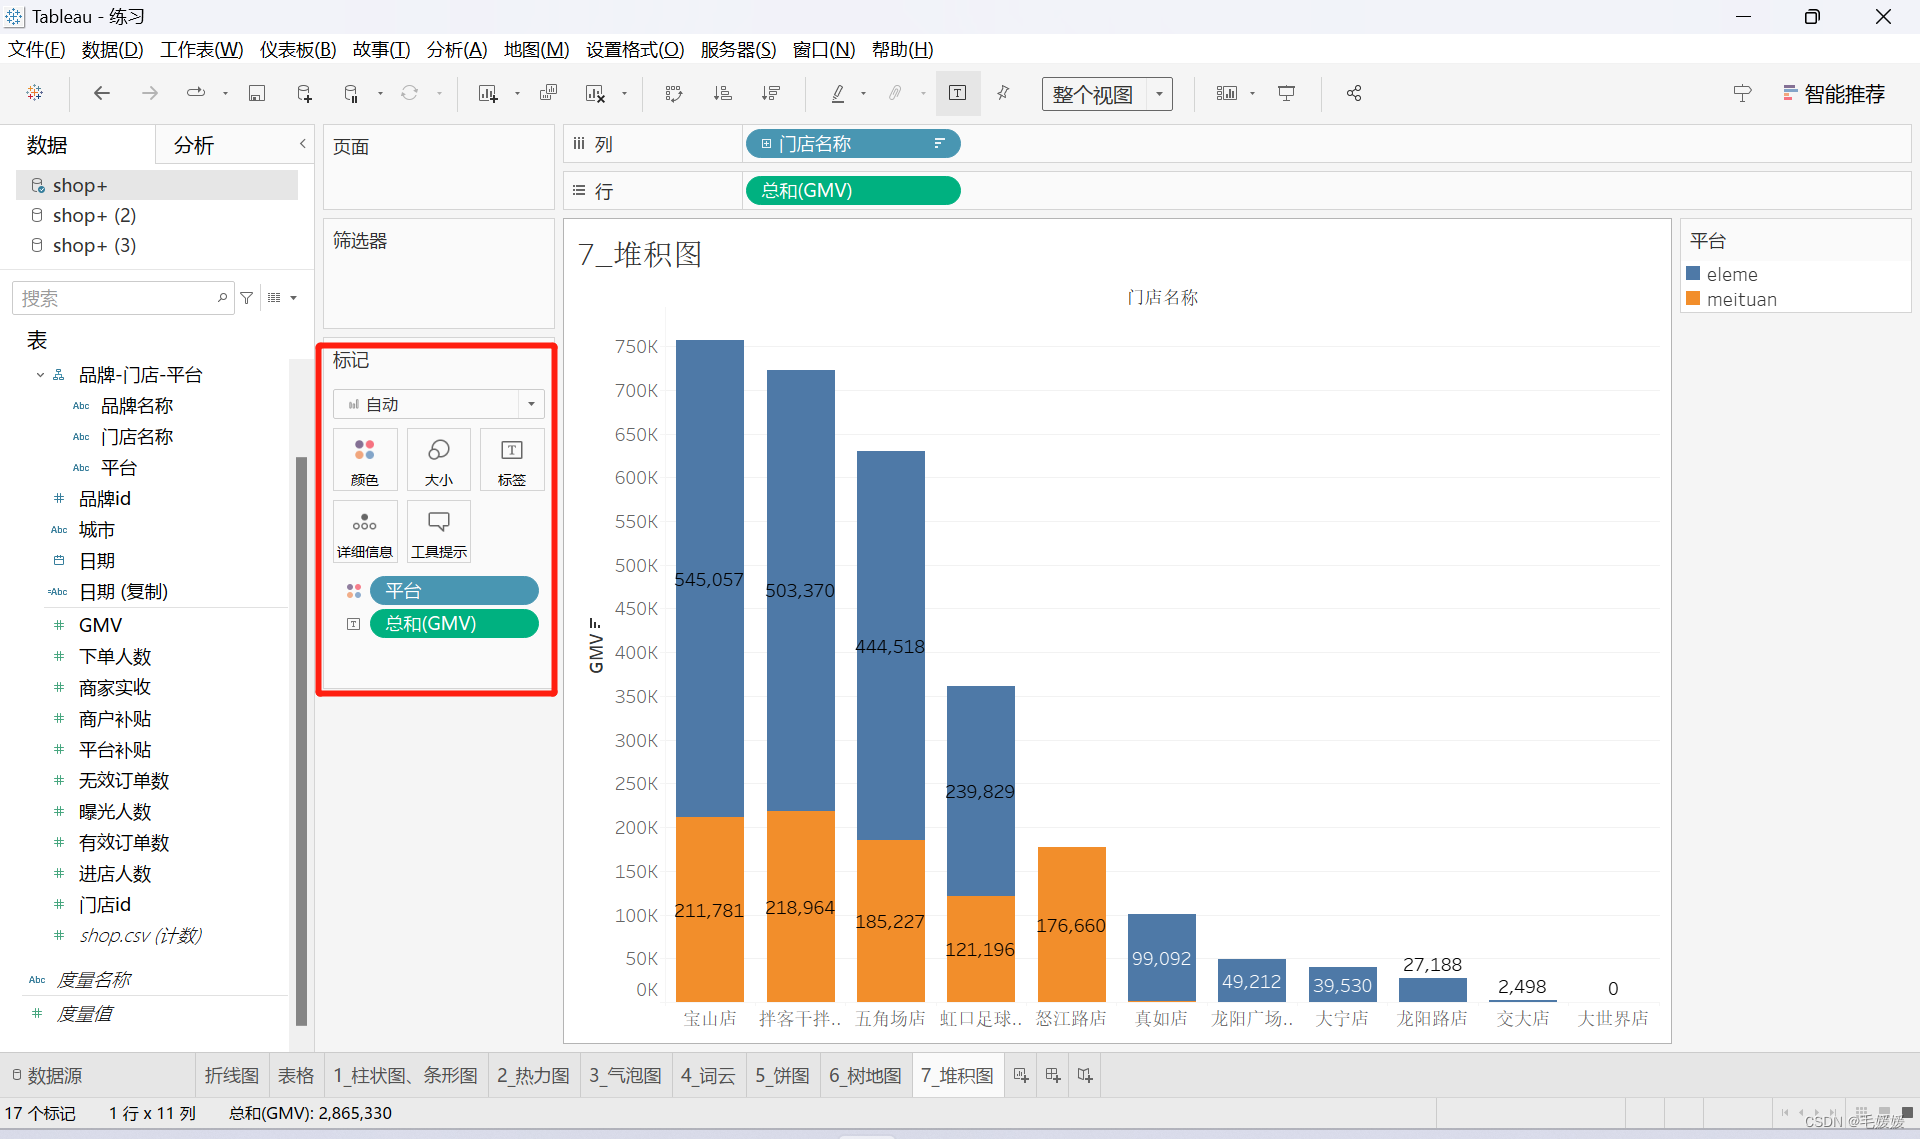Click the share workbook icon
Screen dimensions: 1920x1139
pos(1354,93)
